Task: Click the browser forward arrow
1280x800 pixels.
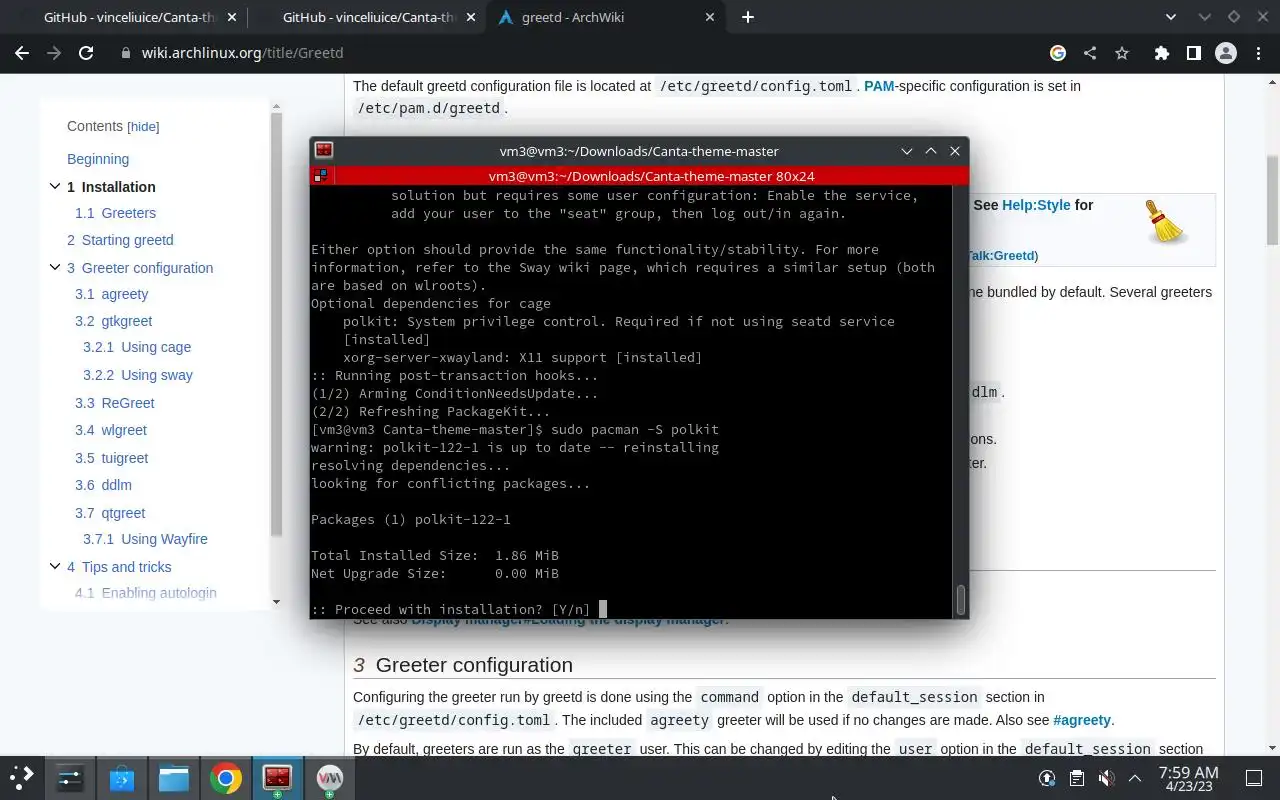Action: point(54,53)
